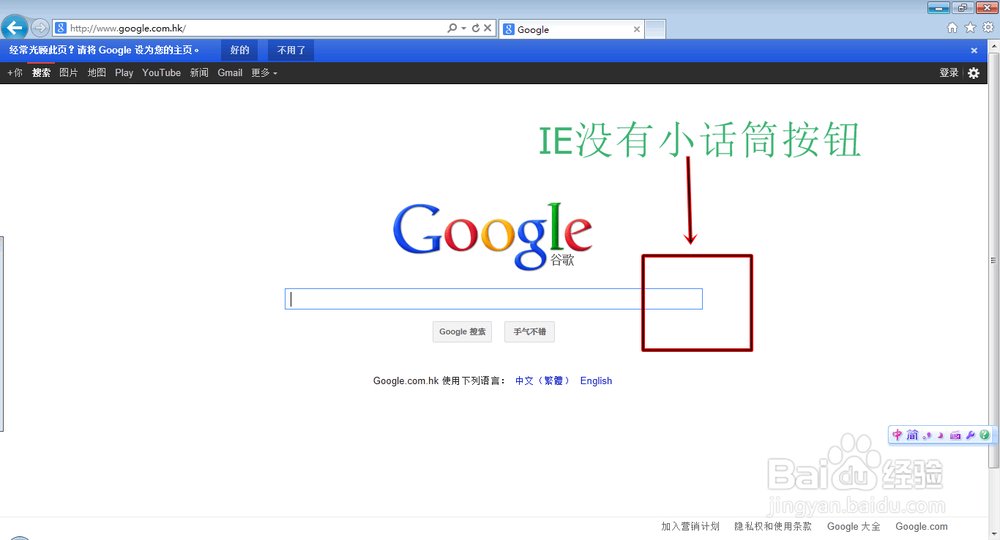Toggle IME punctuation mode icon

pos(927,435)
